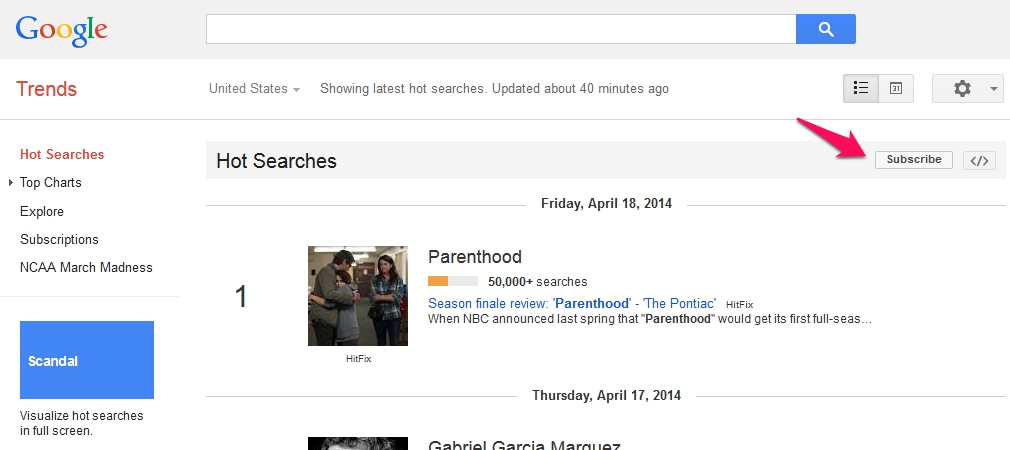This screenshot has width=1010, height=450.
Task: Click the Parenthood search volume bar
Action: point(452,281)
